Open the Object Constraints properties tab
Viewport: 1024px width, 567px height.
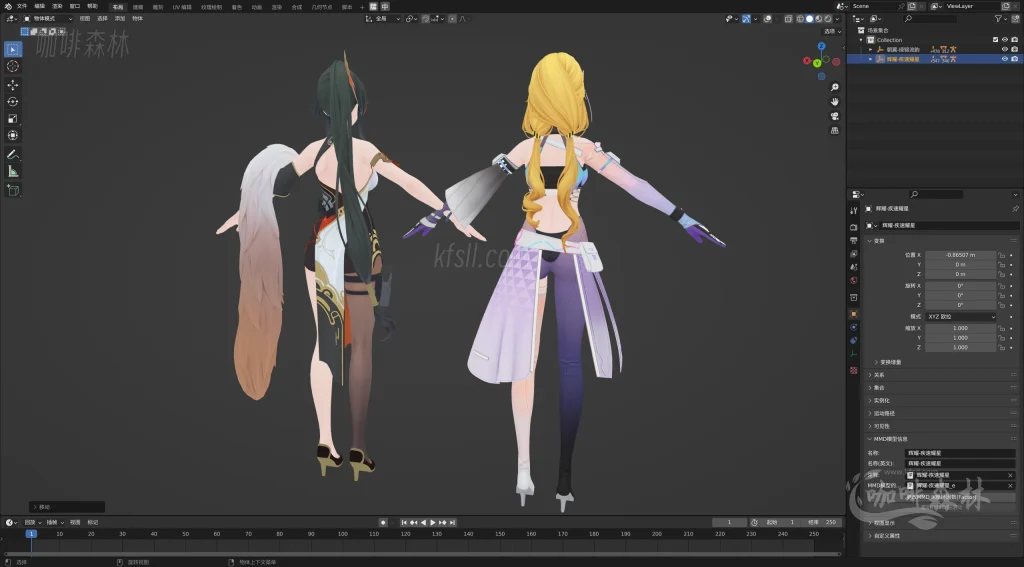(854, 340)
